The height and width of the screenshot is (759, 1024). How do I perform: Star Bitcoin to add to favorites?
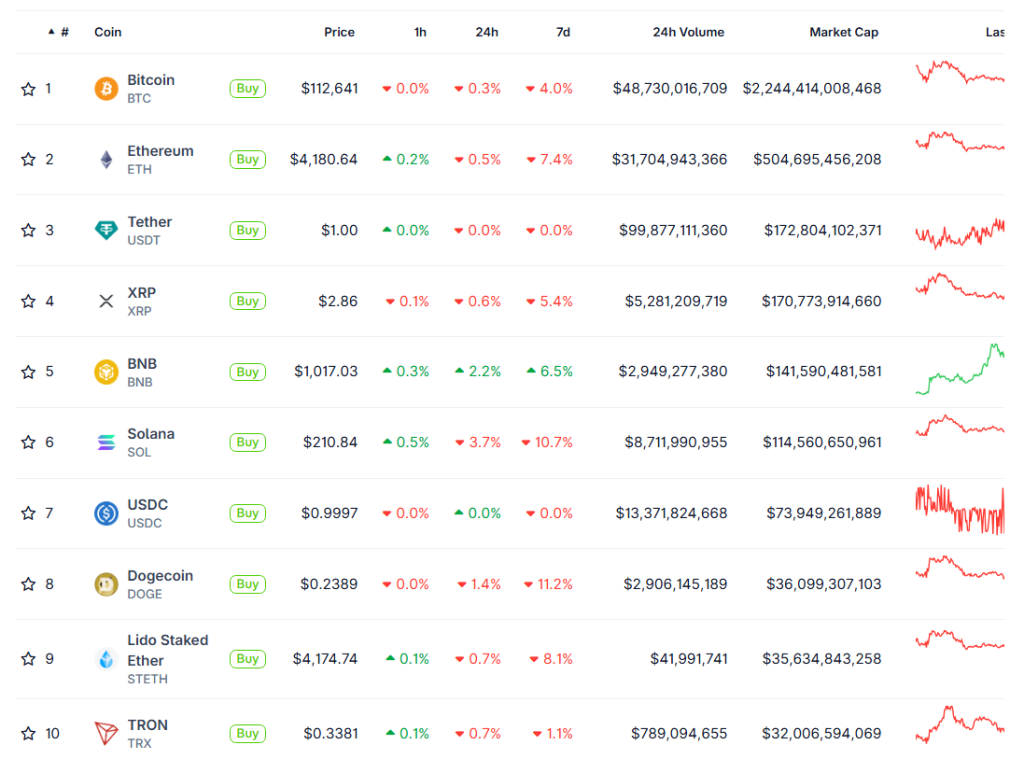(x=28, y=89)
